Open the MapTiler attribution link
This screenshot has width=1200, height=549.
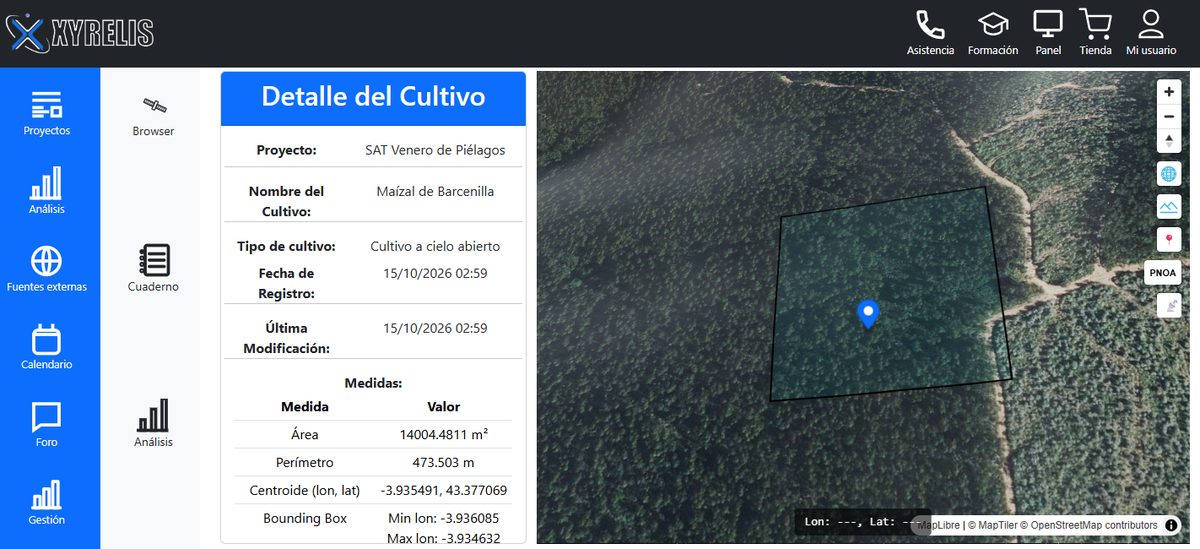(993, 525)
